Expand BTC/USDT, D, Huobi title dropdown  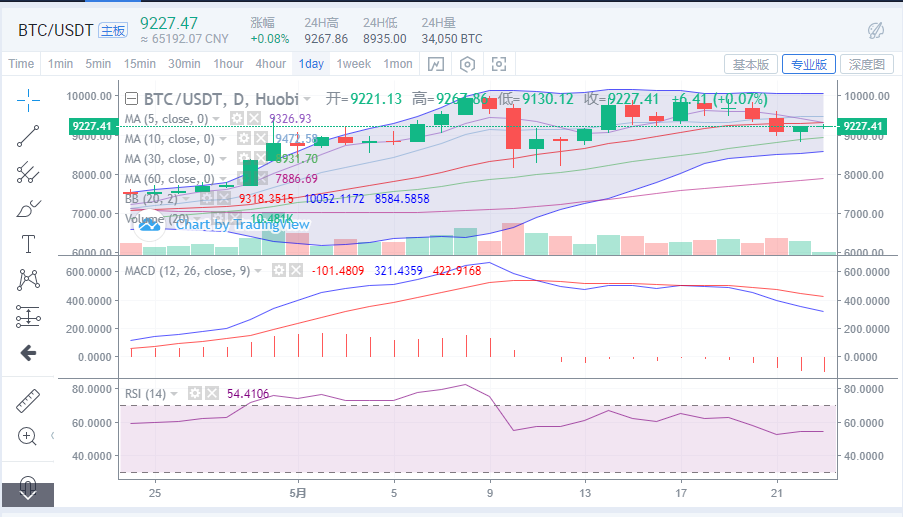click(x=308, y=100)
